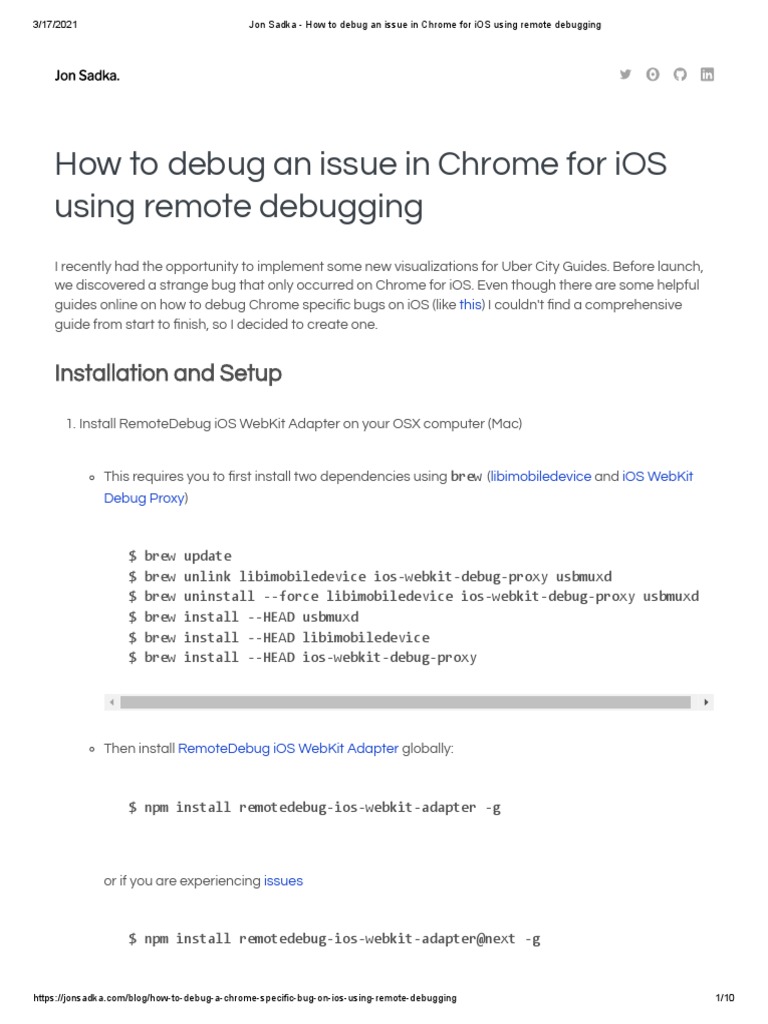Click the horizontal scrollbar thumb under brew commands

coord(406,702)
